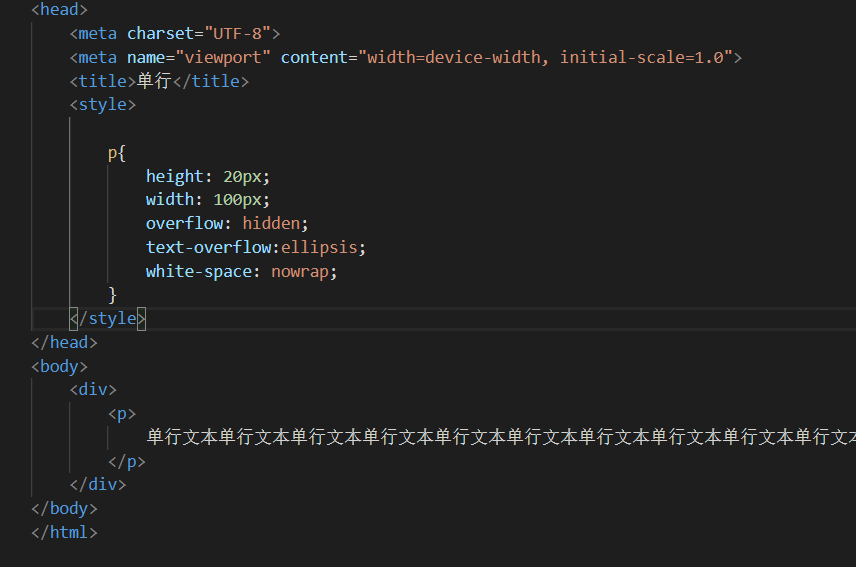Click the "viewport" attribute value
Image resolution: width=856 pixels, height=567 pixels.
[x=223, y=57]
